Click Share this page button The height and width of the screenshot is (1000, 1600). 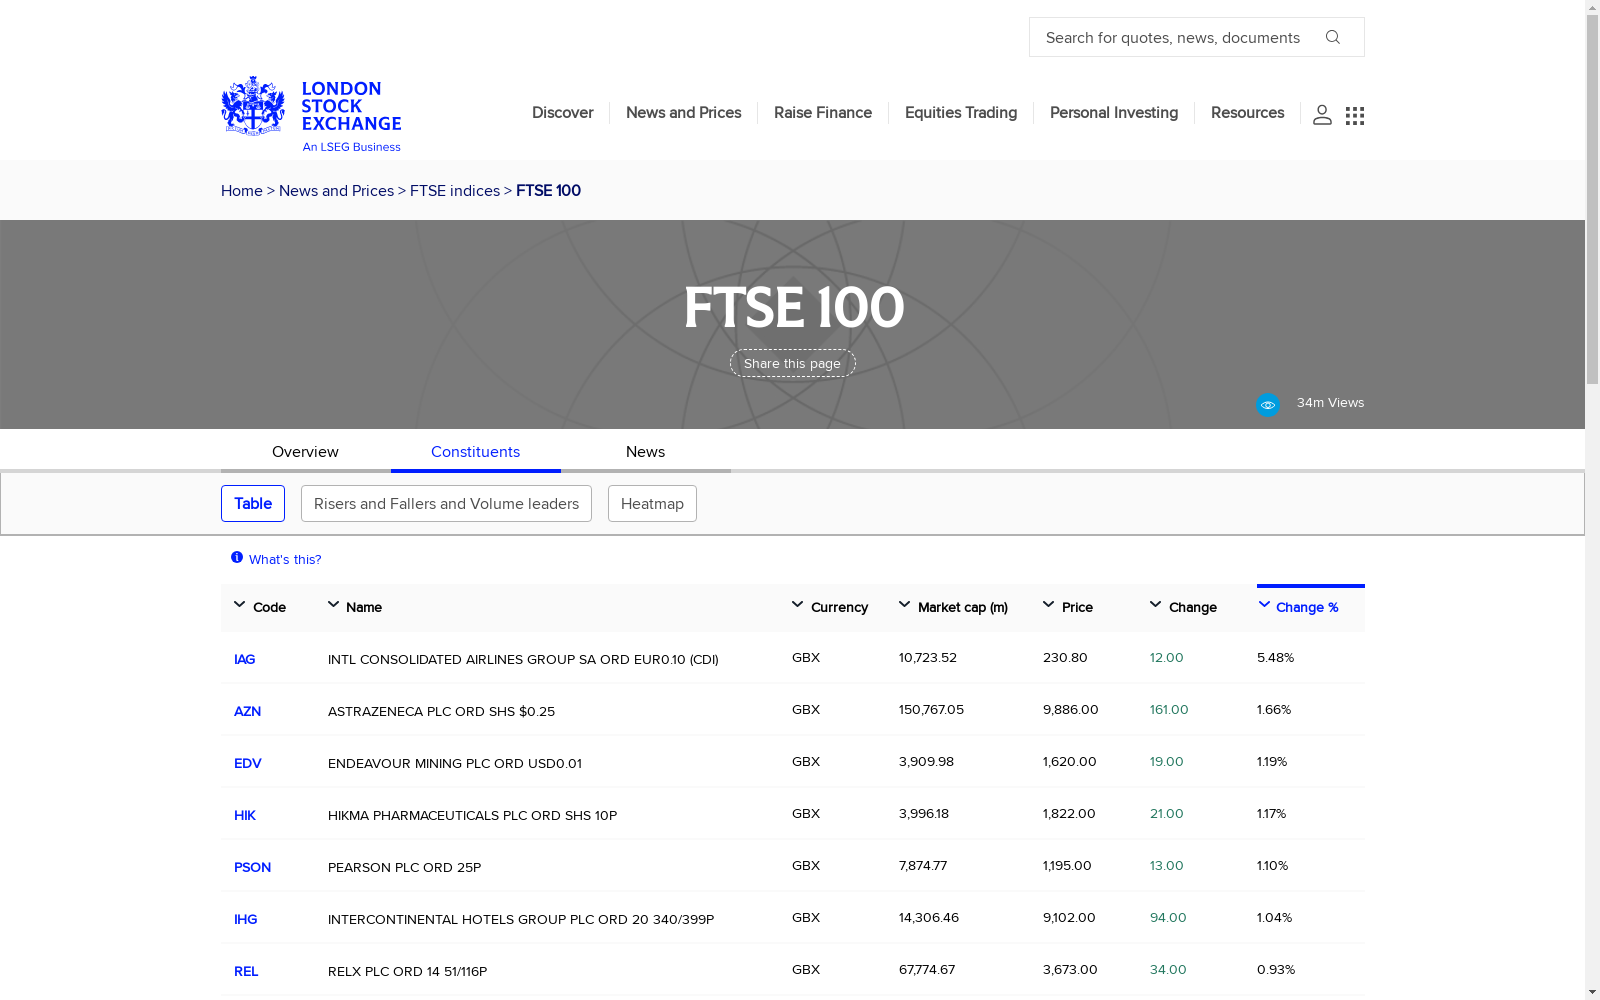[792, 364]
